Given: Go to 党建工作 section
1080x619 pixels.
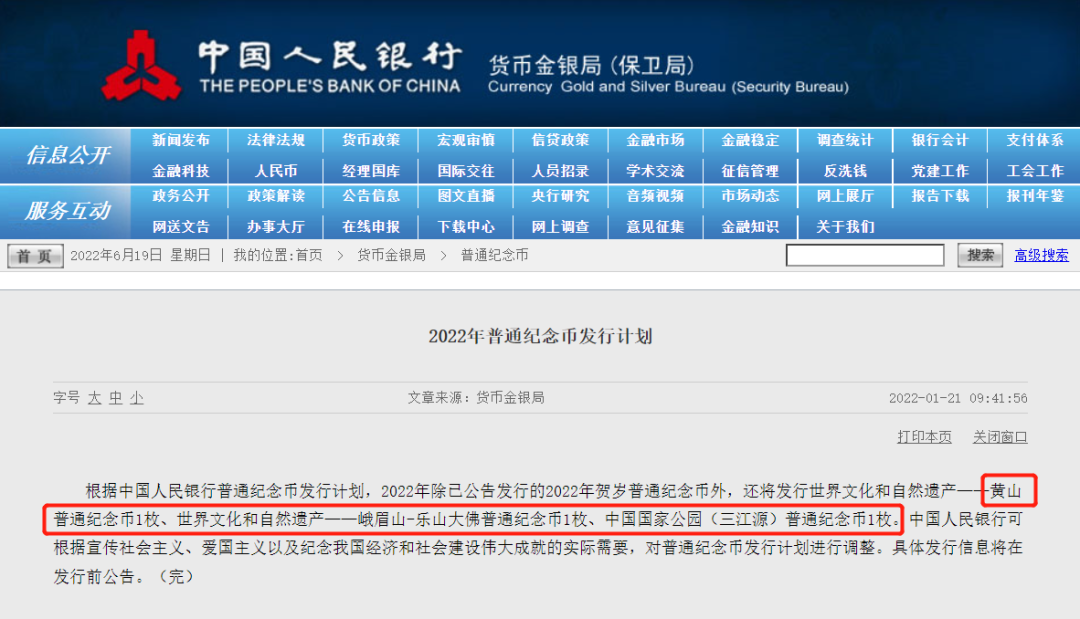Looking at the screenshot, I should [940, 171].
